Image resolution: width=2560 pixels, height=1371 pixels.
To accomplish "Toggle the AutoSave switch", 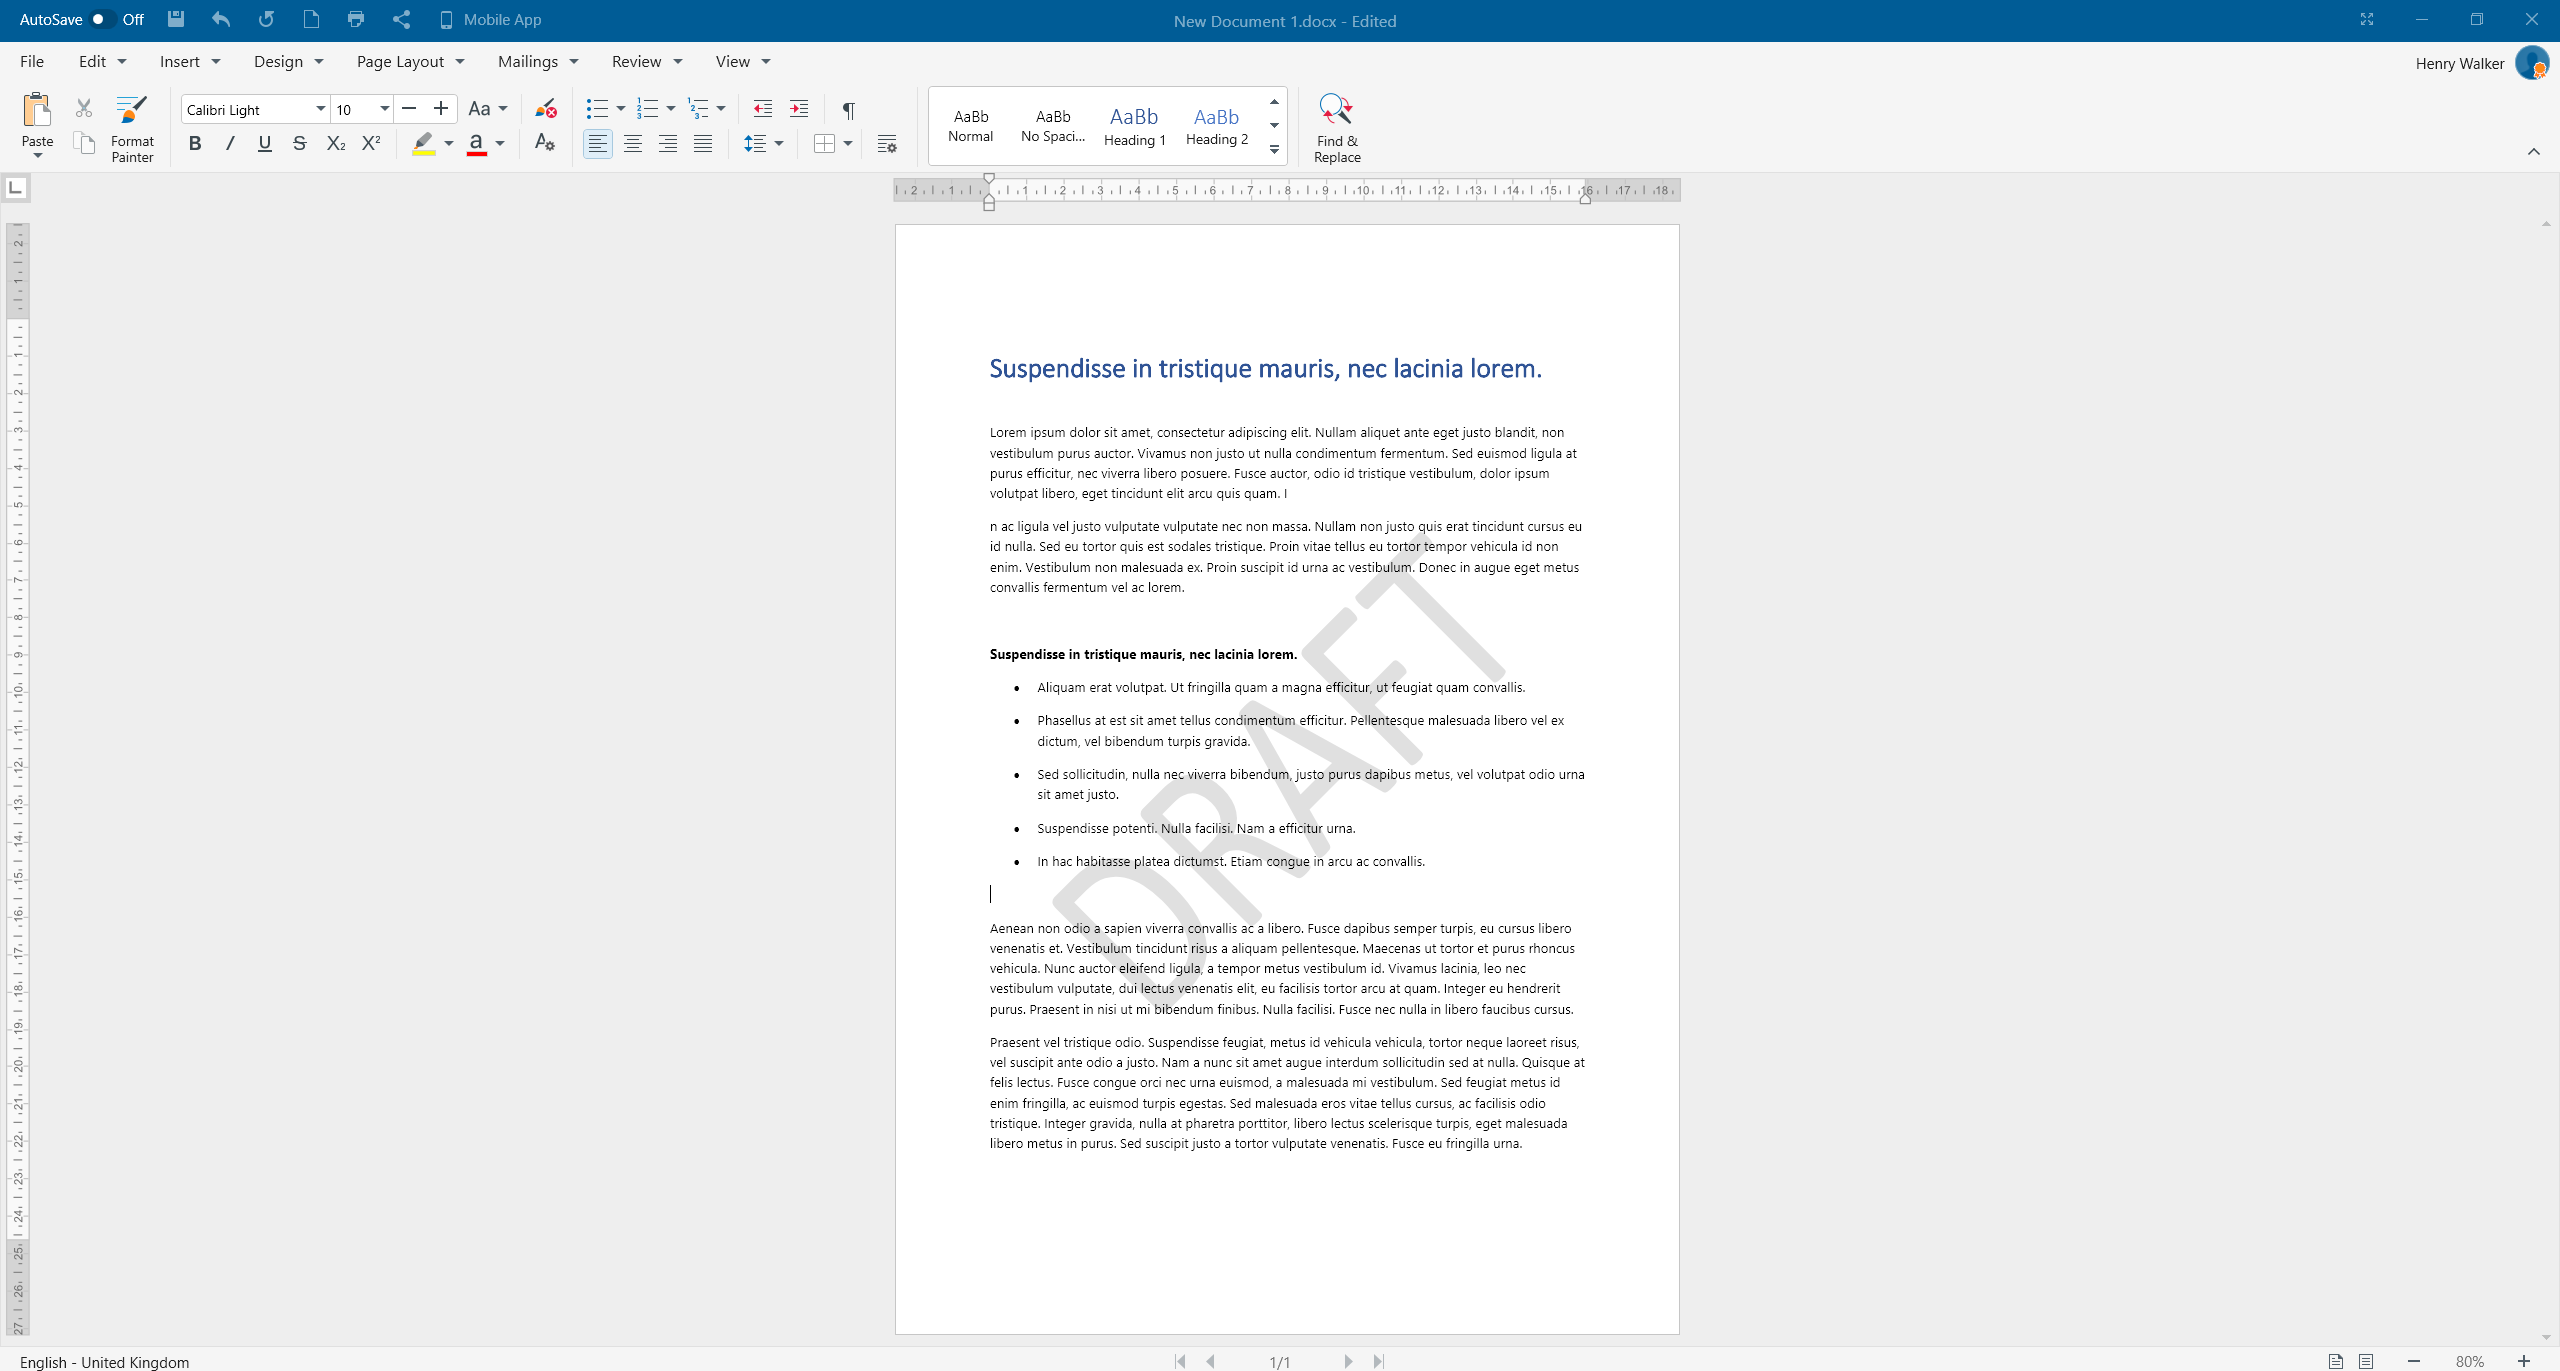I will (101, 19).
